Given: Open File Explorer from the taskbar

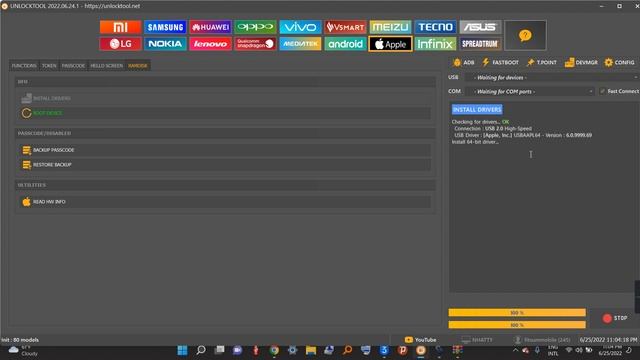Looking at the screenshot, I should [311, 350].
